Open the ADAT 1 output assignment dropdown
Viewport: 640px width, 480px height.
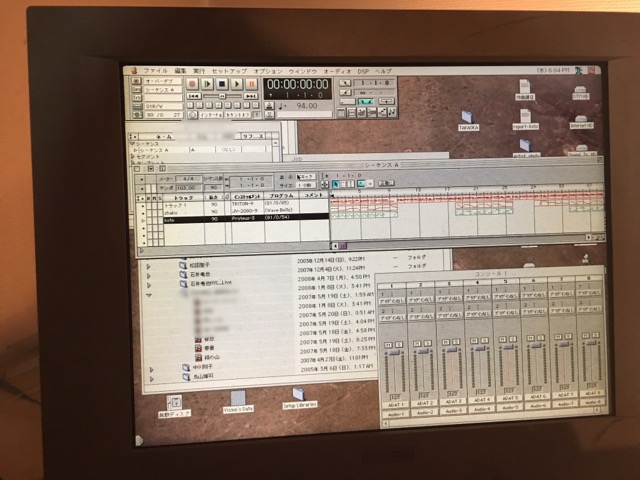pos(395,405)
